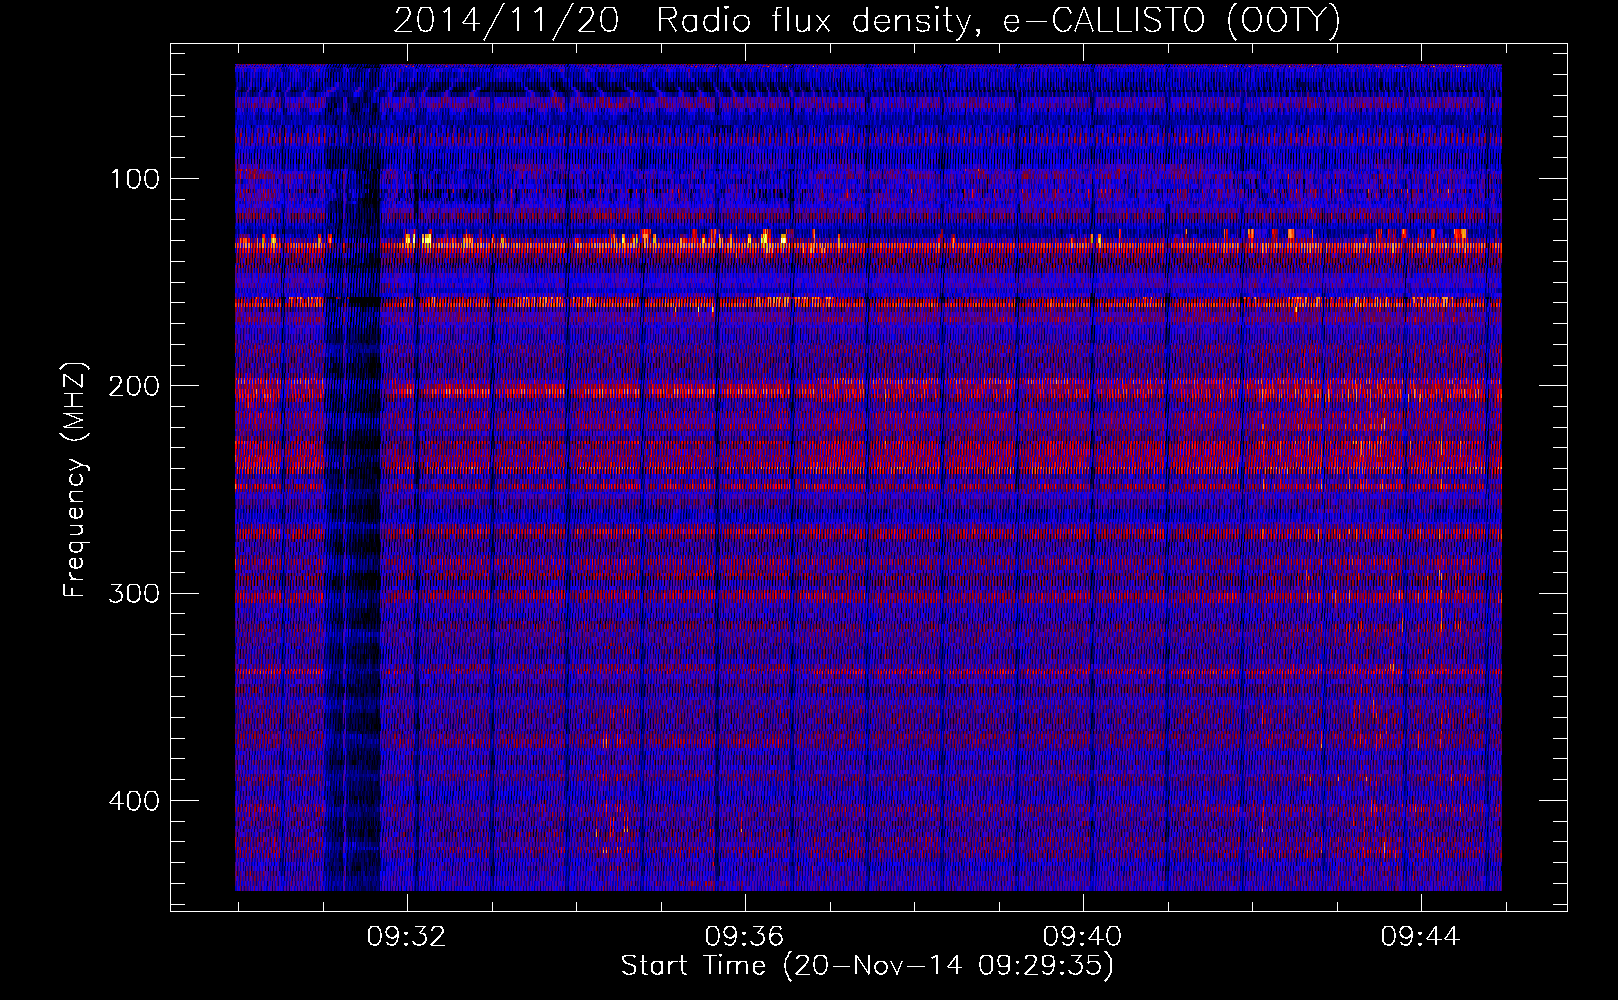Click the 09:44 time tick label

pos(1421,937)
